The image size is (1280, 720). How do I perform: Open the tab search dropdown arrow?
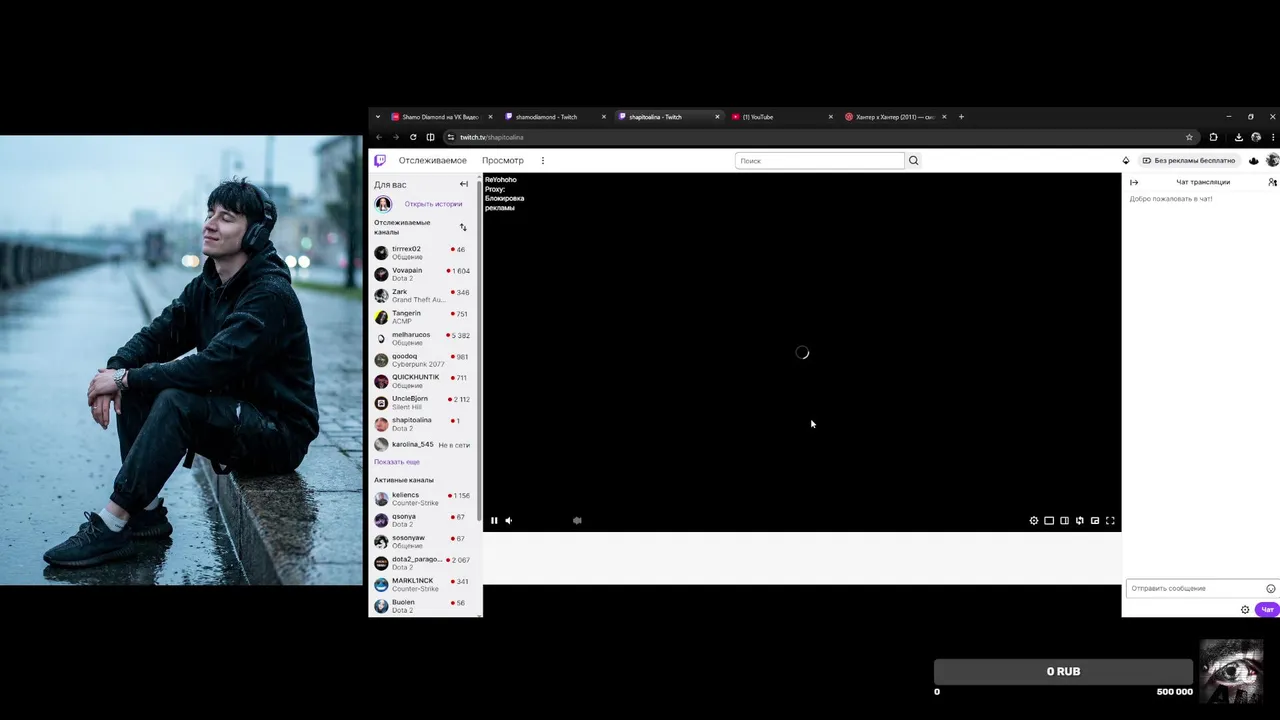pyautogui.click(x=377, y=117)
